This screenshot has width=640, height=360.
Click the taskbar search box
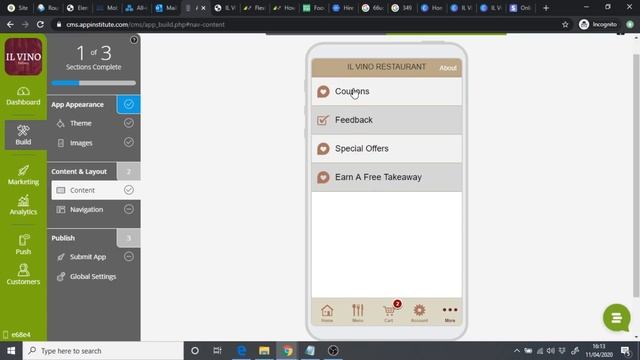click(103, 351)
